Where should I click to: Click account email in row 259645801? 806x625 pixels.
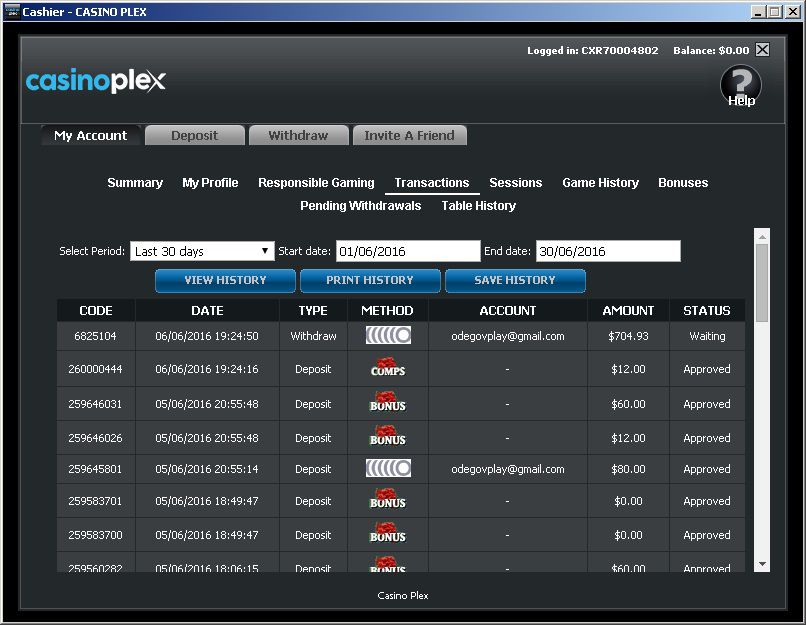pyautogui.click(x=508, y=469)
